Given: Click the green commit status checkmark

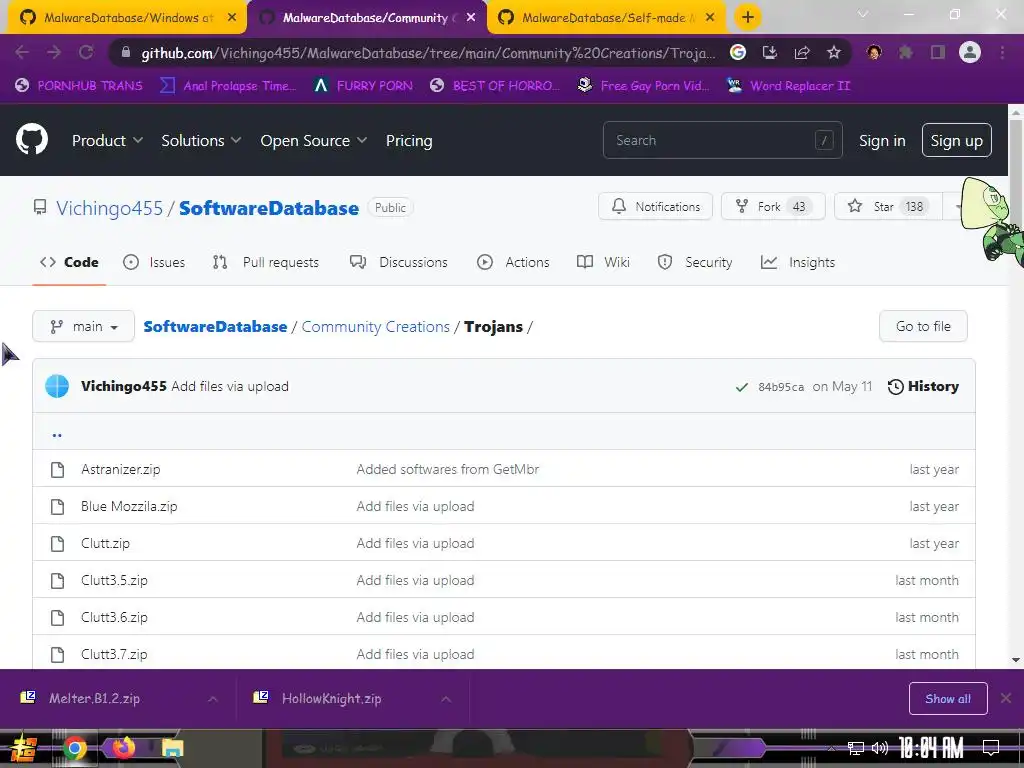Looking at the screenshot, I should click(742, 387).
